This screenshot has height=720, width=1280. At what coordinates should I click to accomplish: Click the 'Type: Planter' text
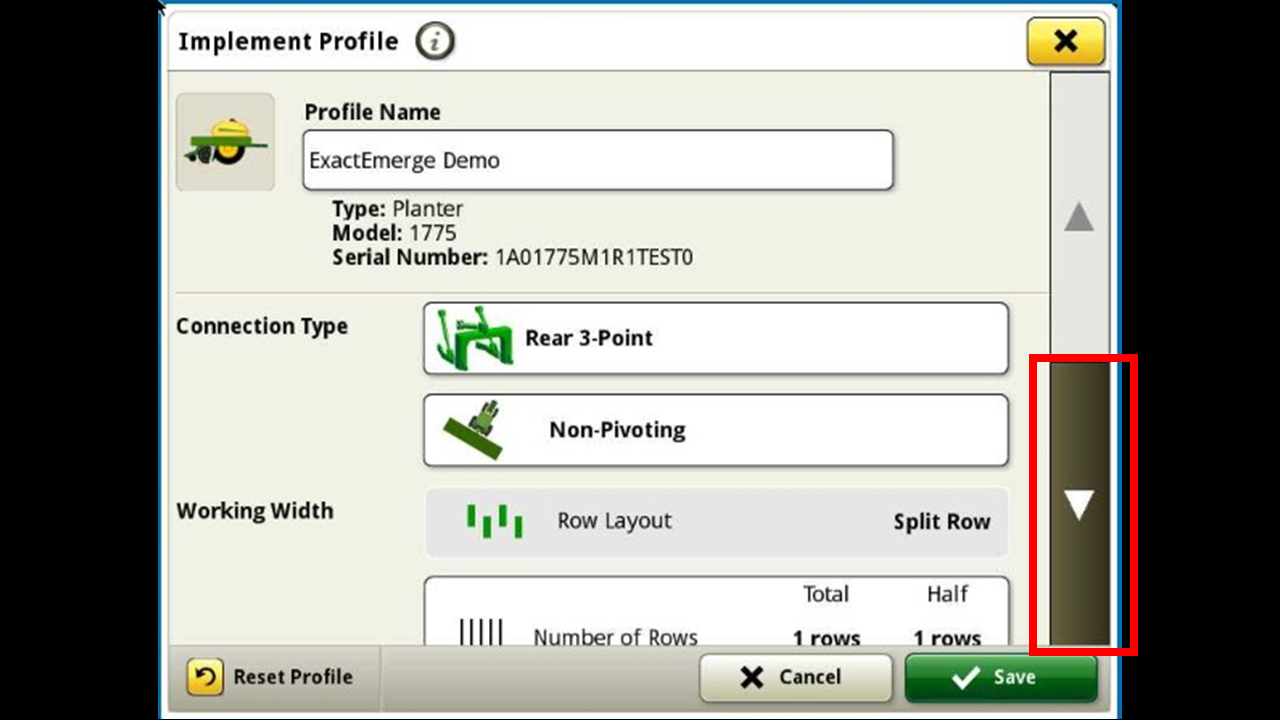pyautogui.click(x=397, y=209)
